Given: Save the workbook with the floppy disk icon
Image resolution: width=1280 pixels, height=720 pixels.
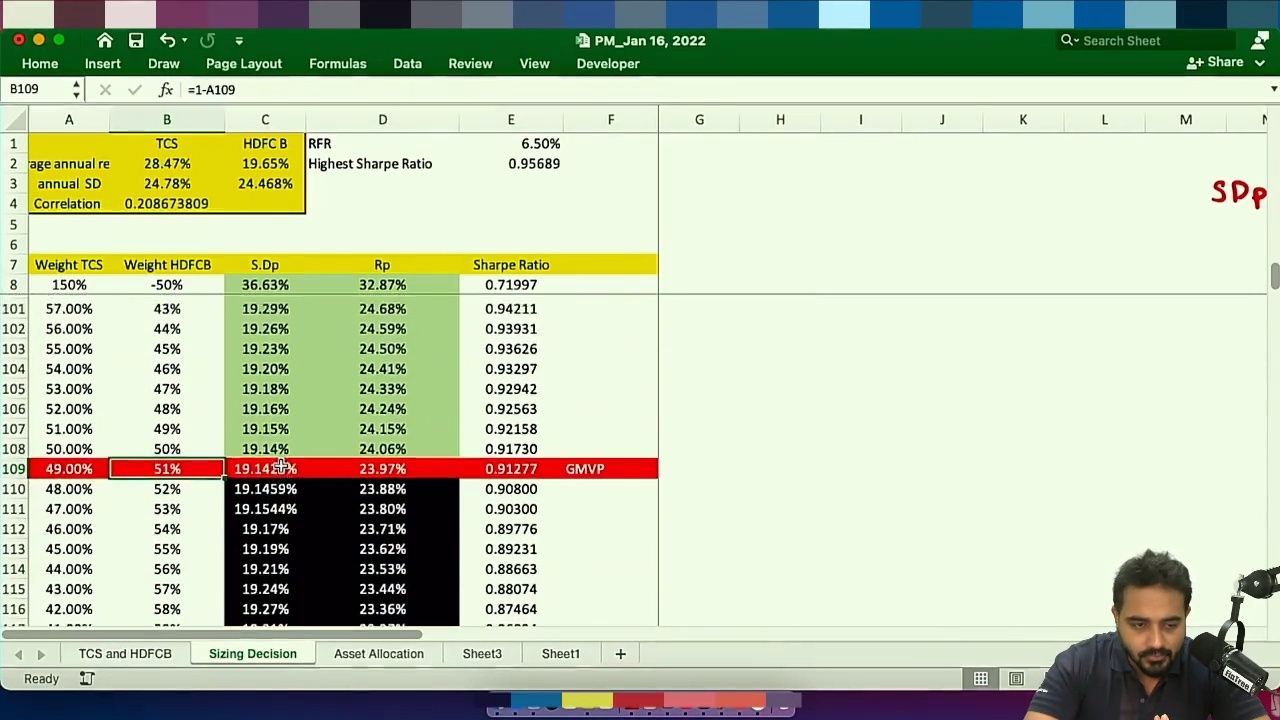Looking at the screenshot, I should (136, 40).
